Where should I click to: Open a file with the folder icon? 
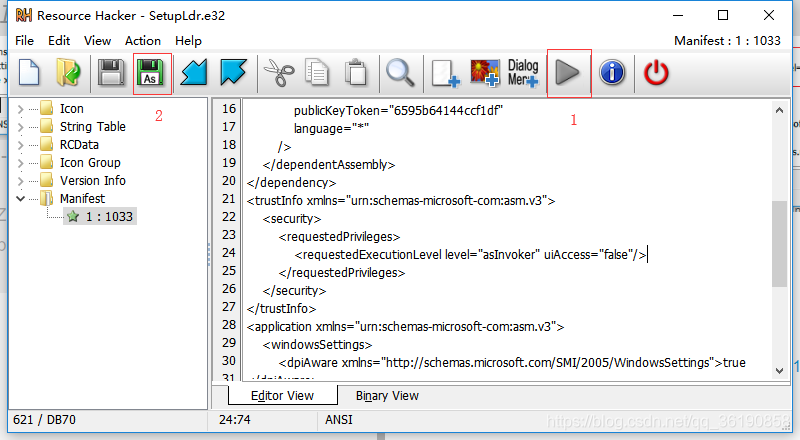point(68,72)
